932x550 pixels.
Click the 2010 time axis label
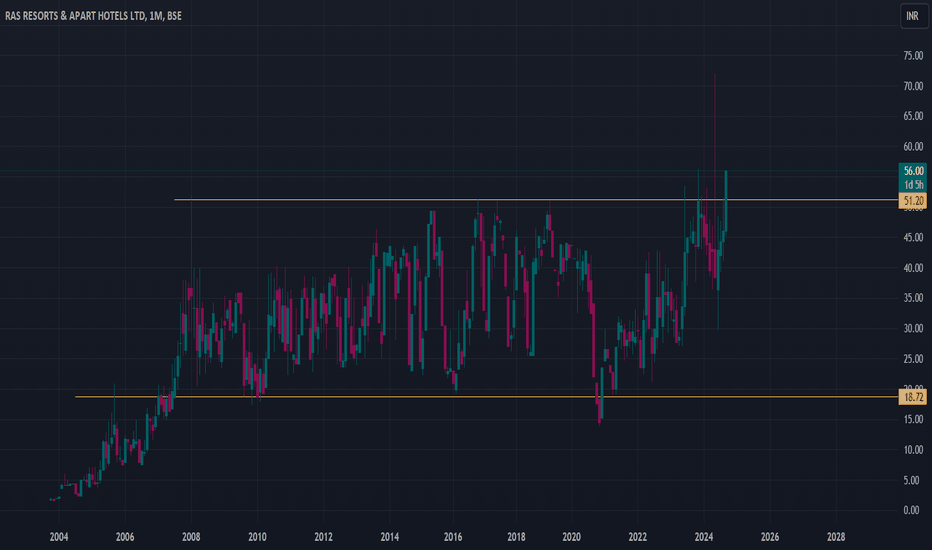point(257,537)
